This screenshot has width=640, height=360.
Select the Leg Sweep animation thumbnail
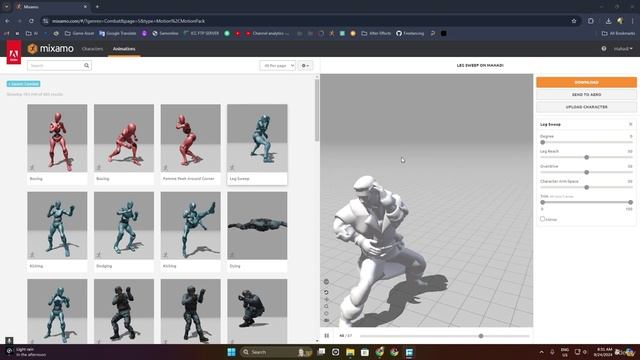257,138
